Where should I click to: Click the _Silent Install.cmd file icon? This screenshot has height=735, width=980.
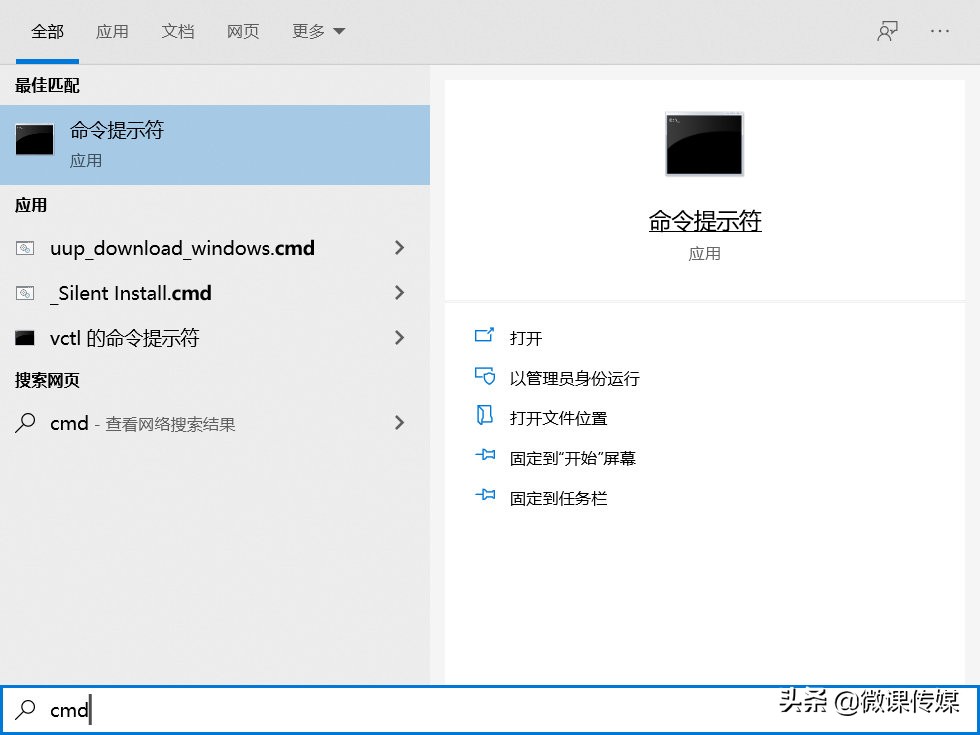tap(25, 293)
